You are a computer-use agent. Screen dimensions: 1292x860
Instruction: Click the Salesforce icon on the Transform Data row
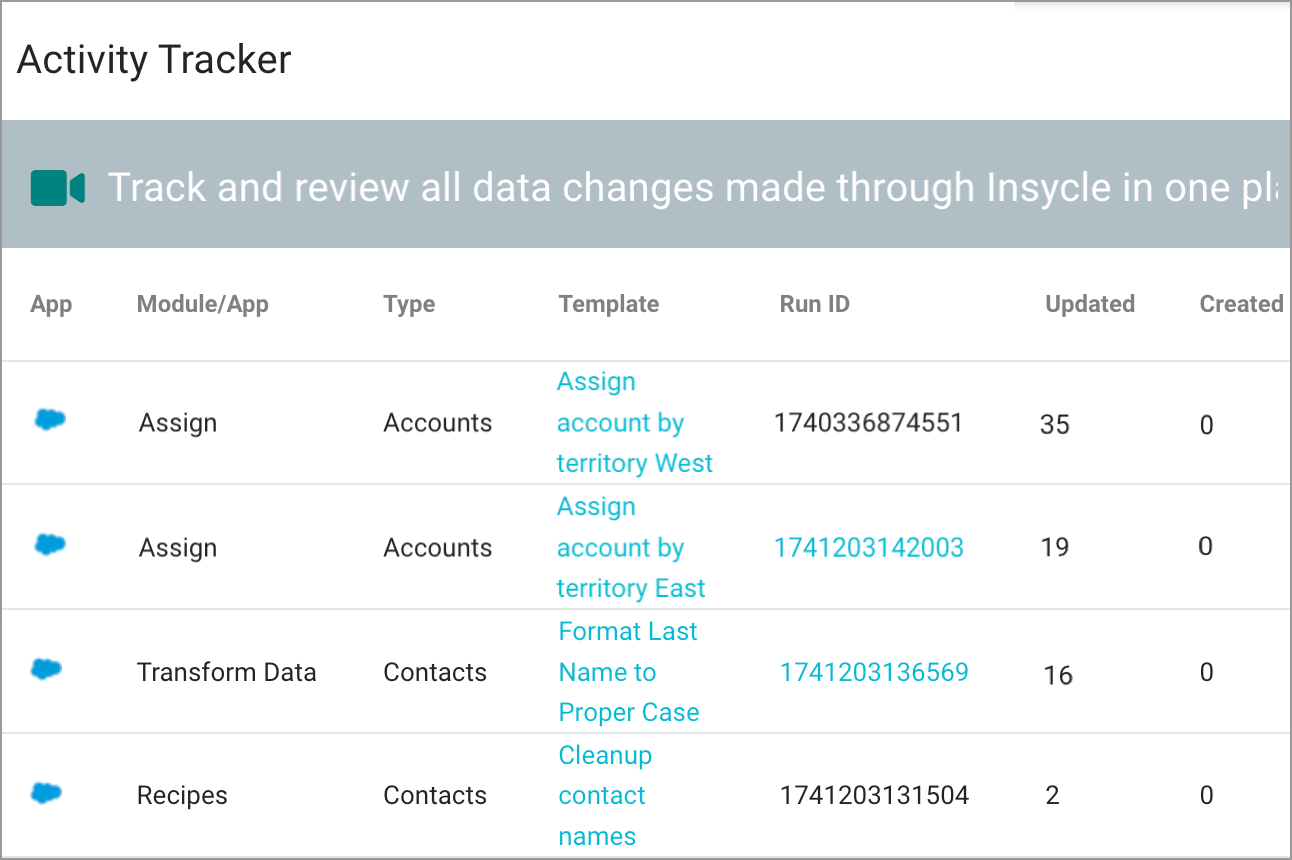pyautogui.click(x=49, y=671)
